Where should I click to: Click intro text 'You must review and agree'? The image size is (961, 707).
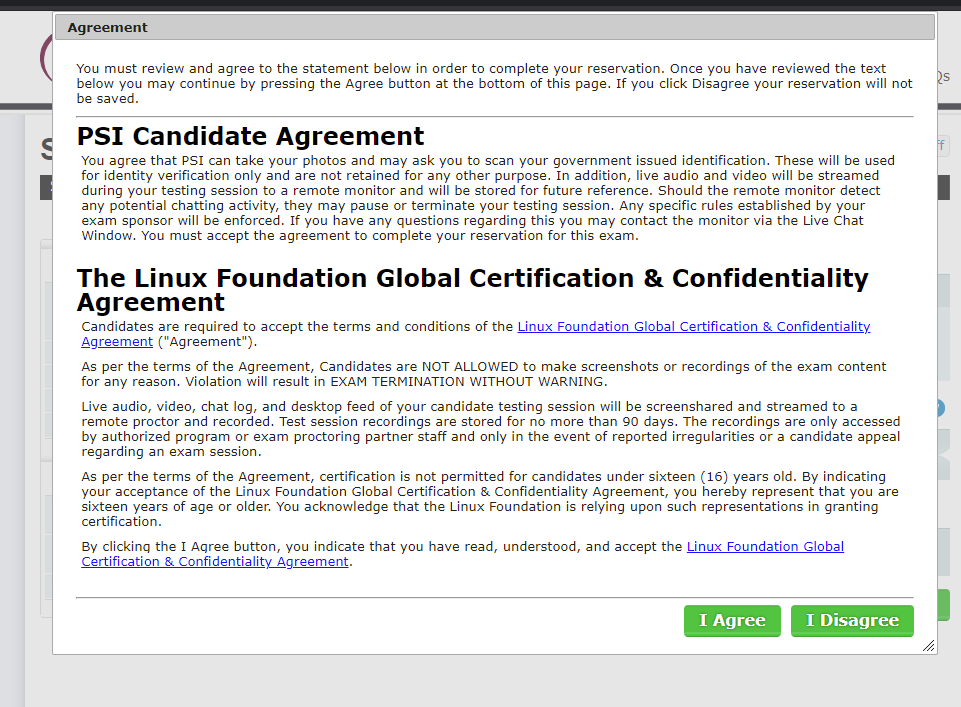coord(495,83)
